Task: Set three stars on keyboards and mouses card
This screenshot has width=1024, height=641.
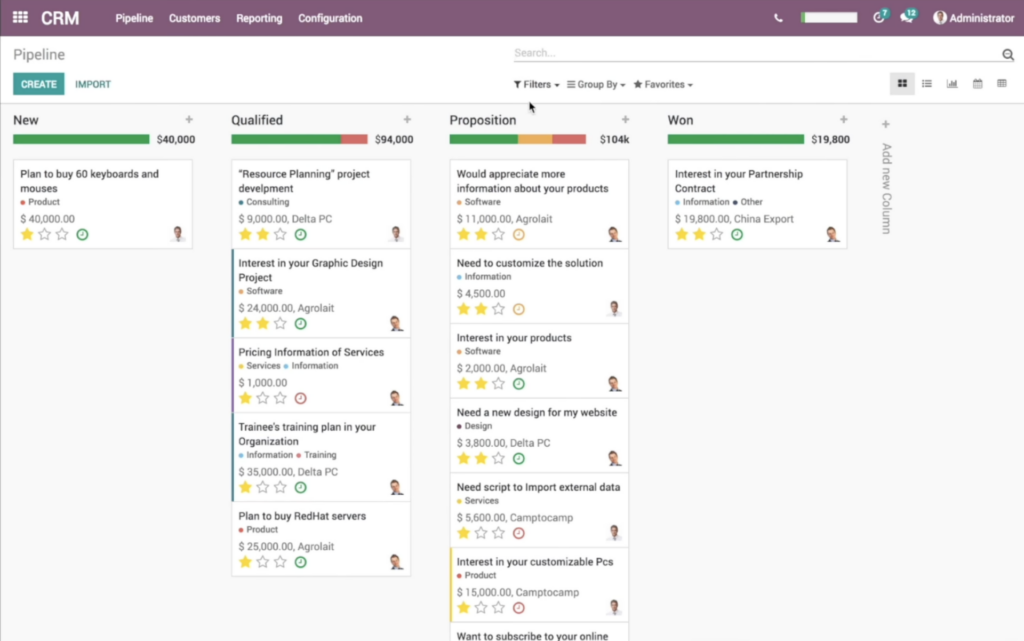Action: (62, 234)
